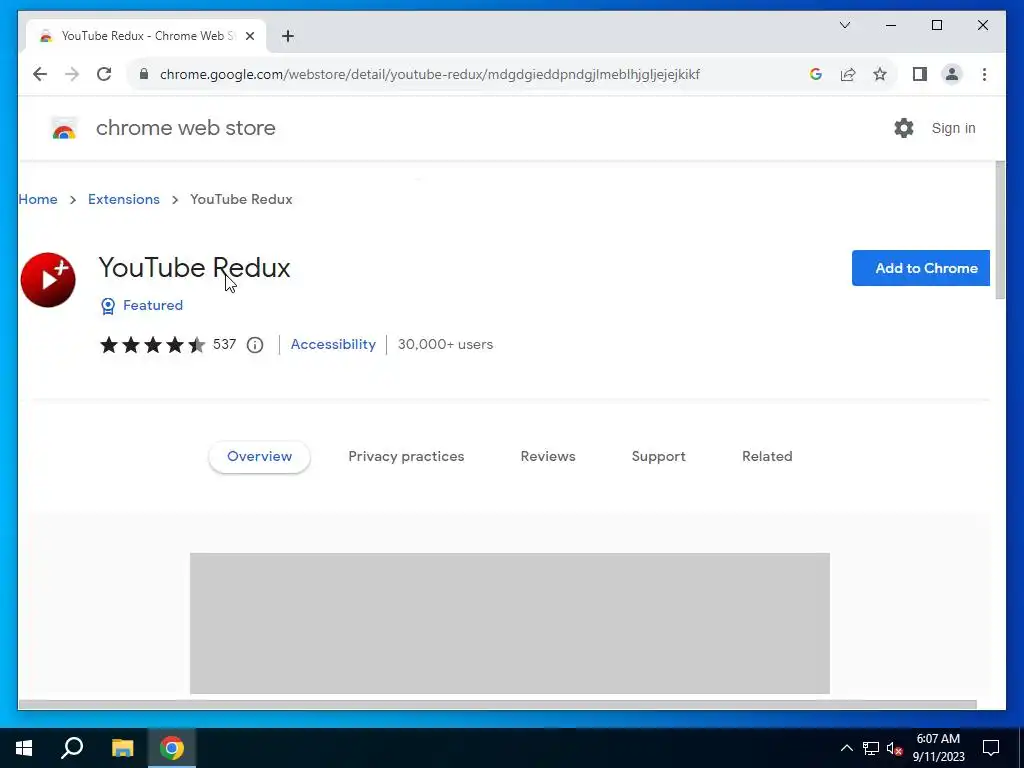1024x768 pixels.
Task: Open the Chrome profile avatar
Action: 952,74
